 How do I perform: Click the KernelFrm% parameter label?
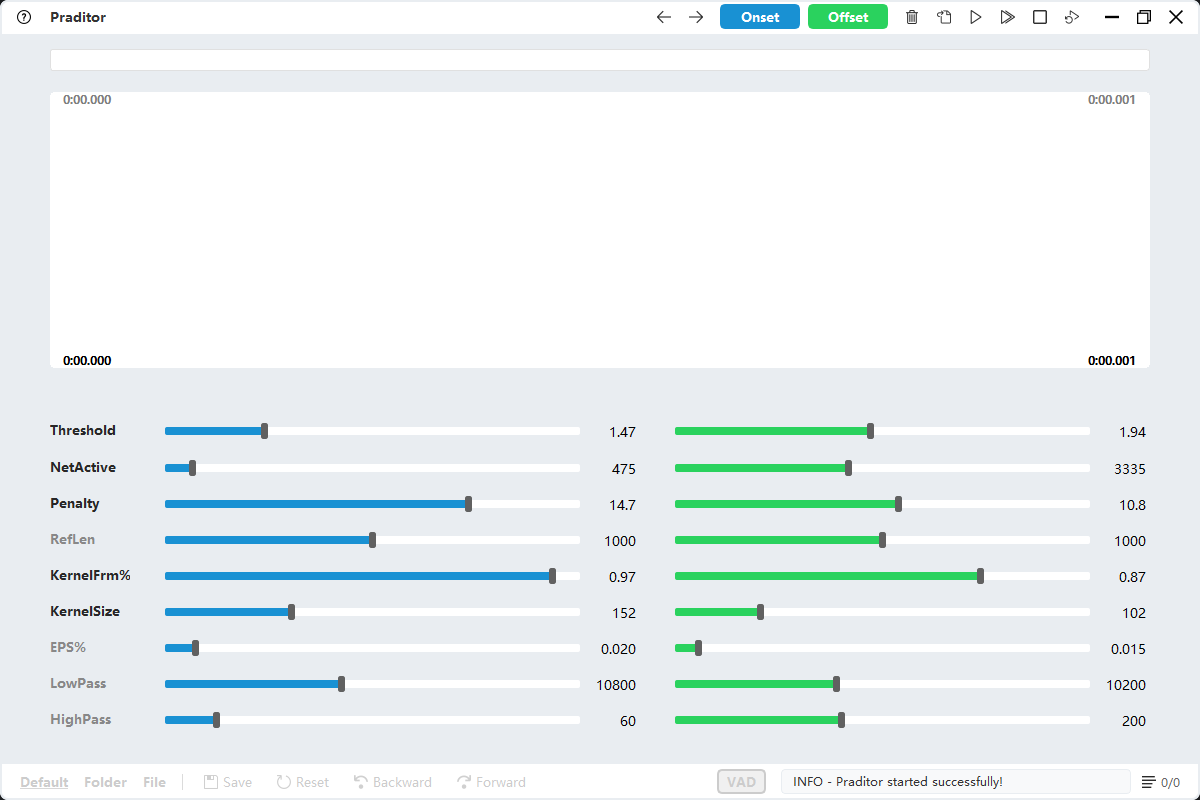point(91,575)
